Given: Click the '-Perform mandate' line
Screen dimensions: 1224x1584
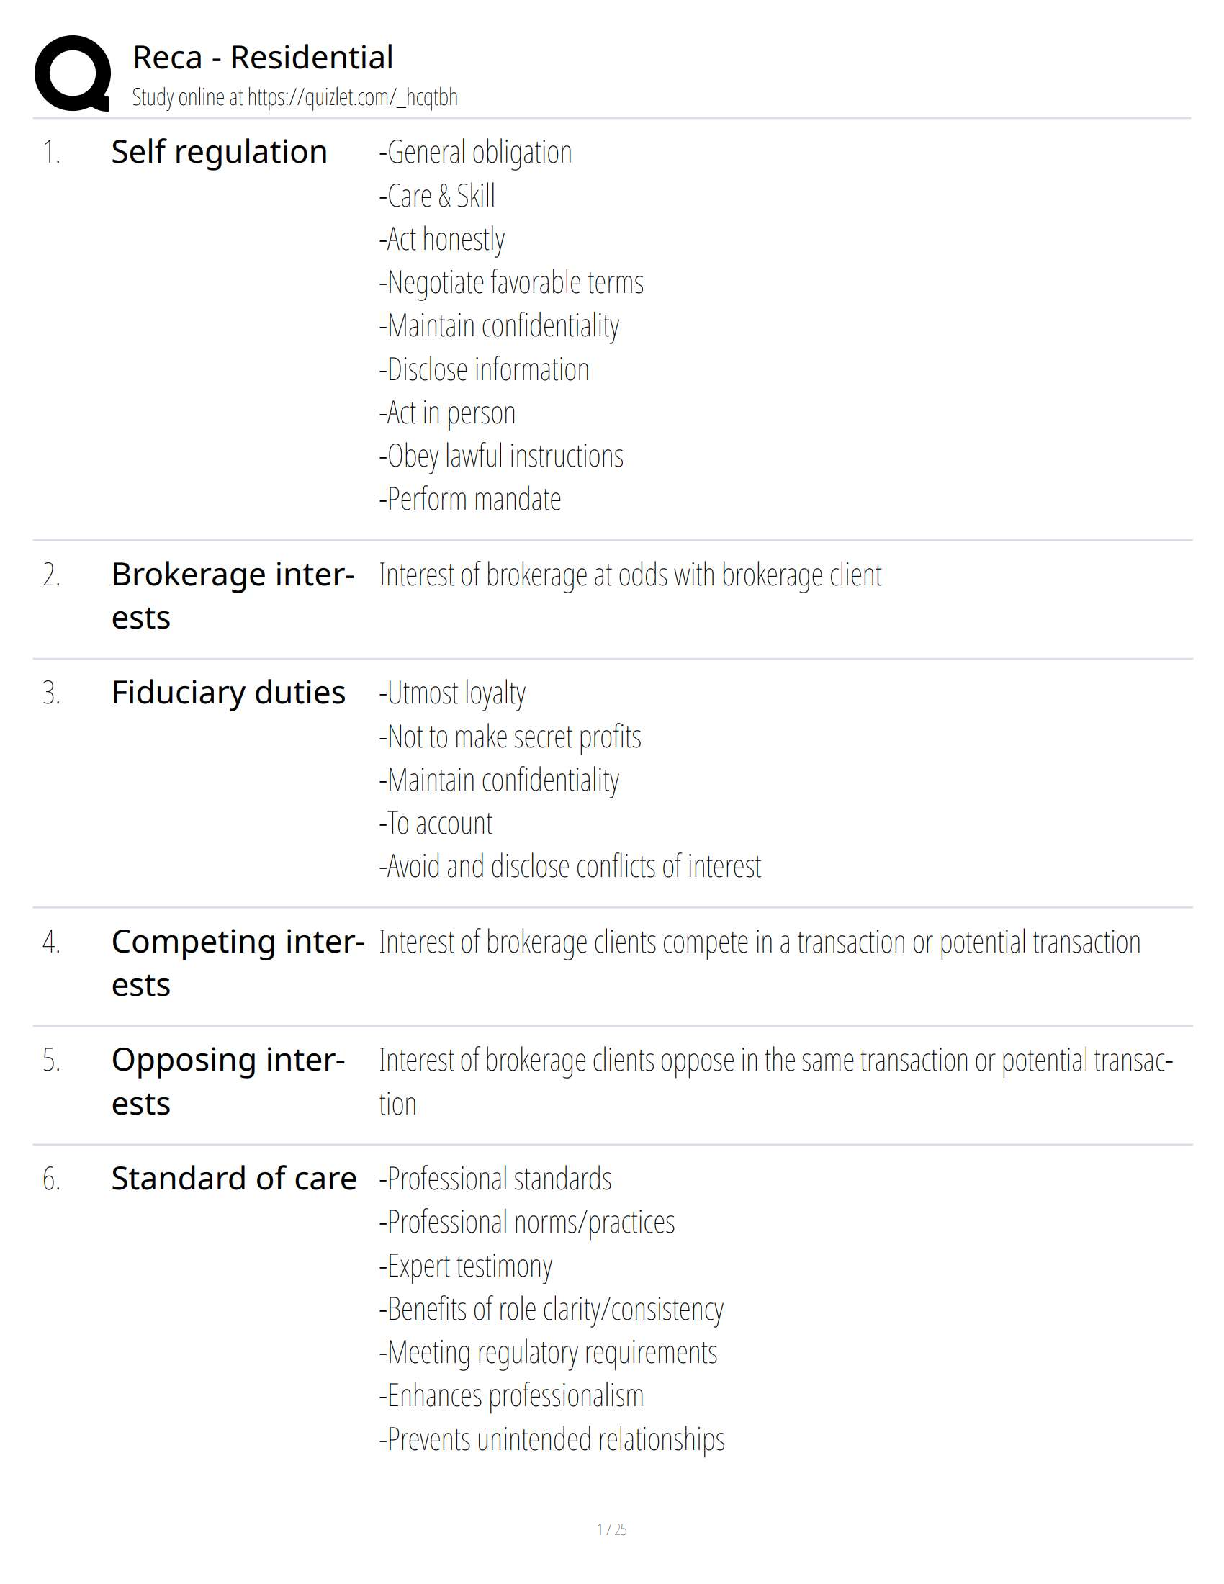Looking at the screenshot, I should click(470, 499).
